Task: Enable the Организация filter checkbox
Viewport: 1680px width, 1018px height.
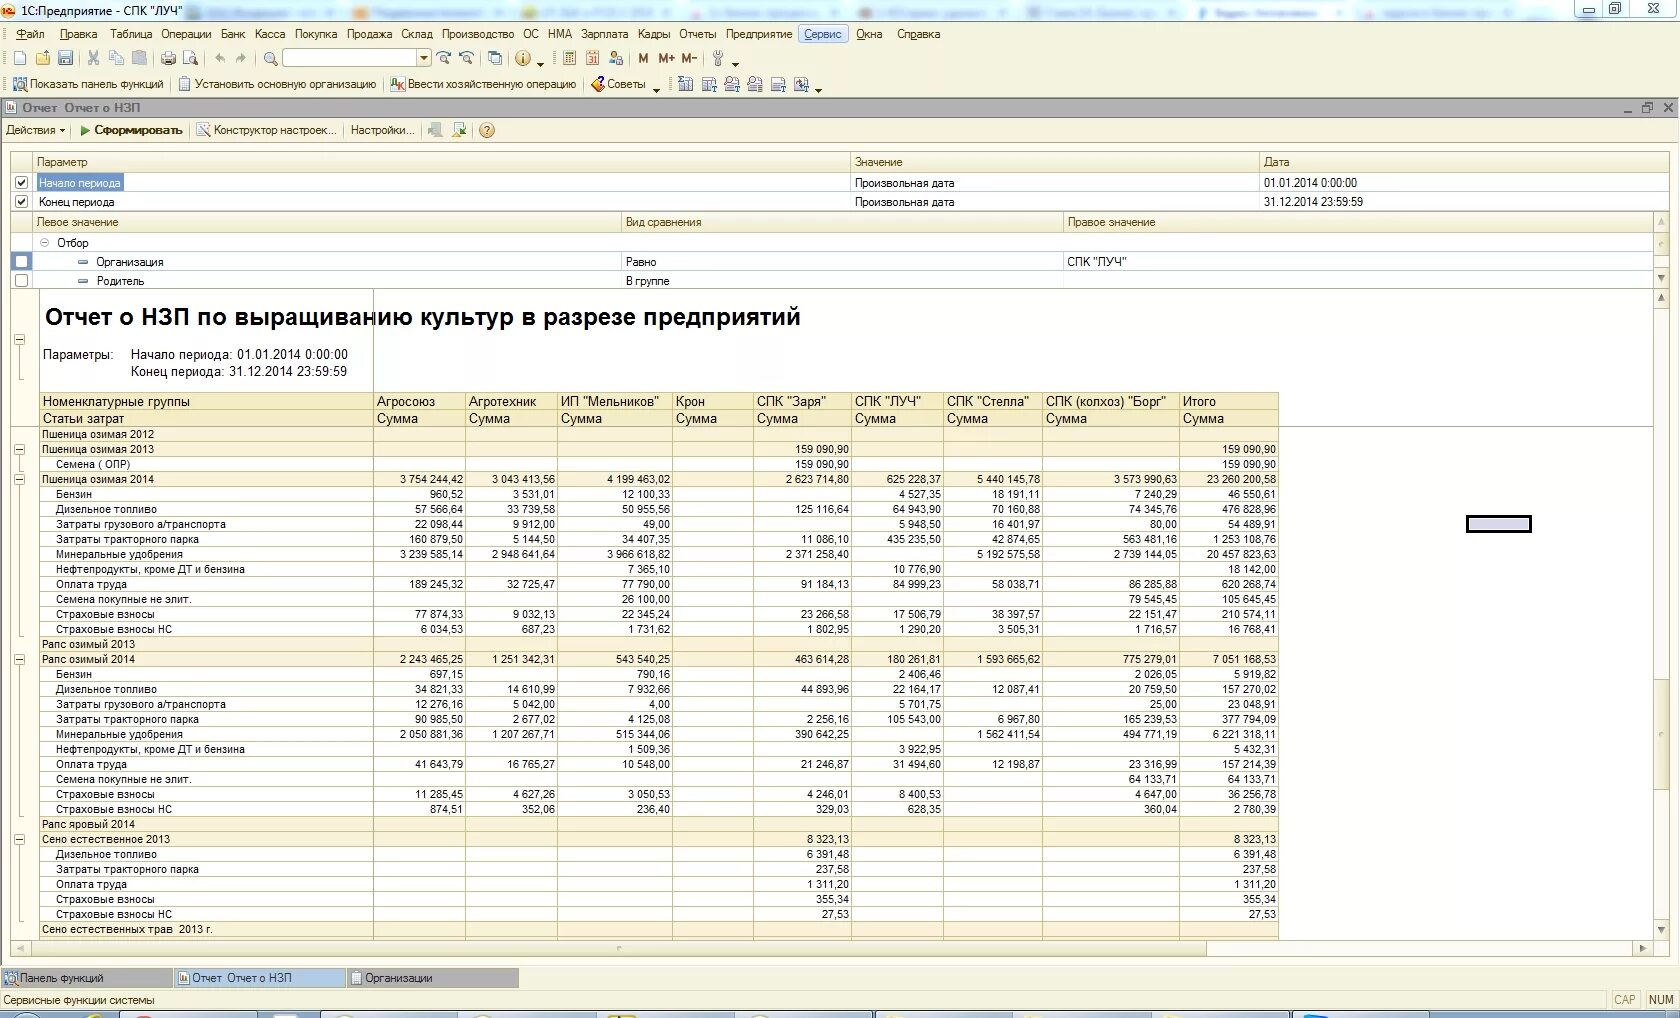Action: 21,262
